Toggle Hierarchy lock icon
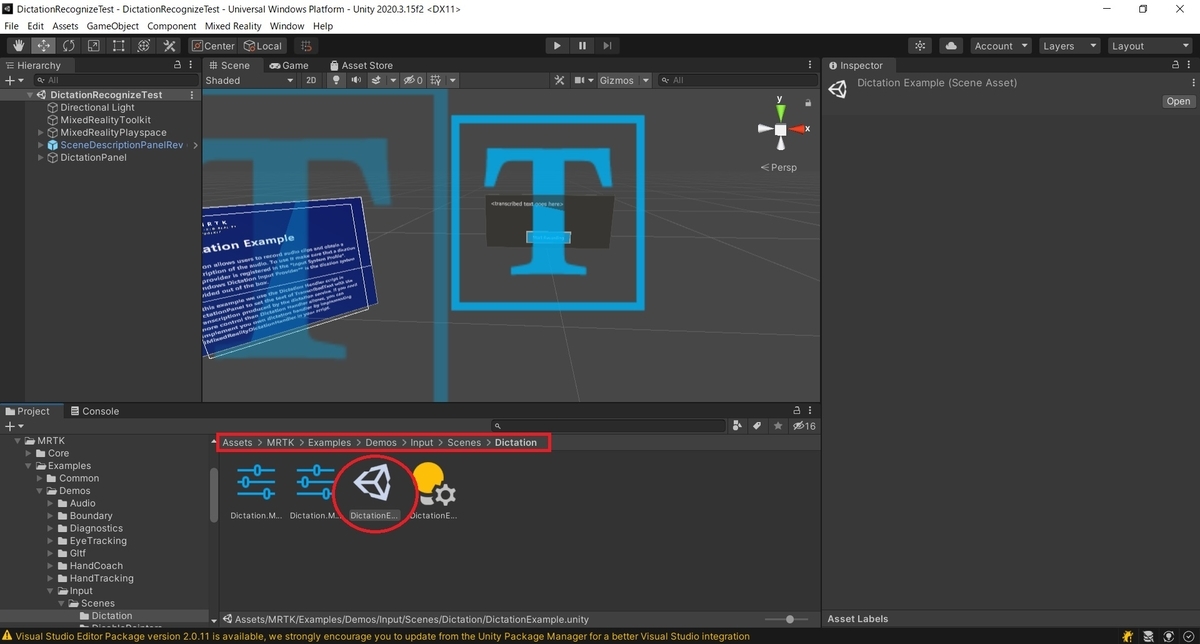 tap(177, 65)
